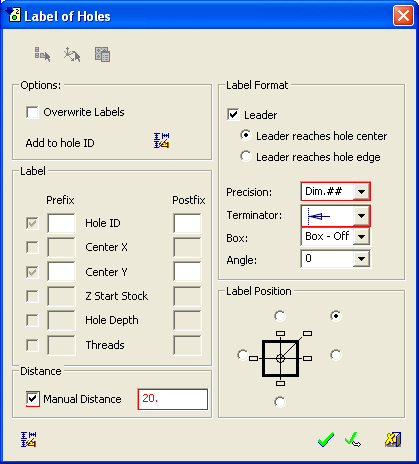Click the select entities cursor icon
The width and height of the screenshot is (419, 464).
[42, 54]
